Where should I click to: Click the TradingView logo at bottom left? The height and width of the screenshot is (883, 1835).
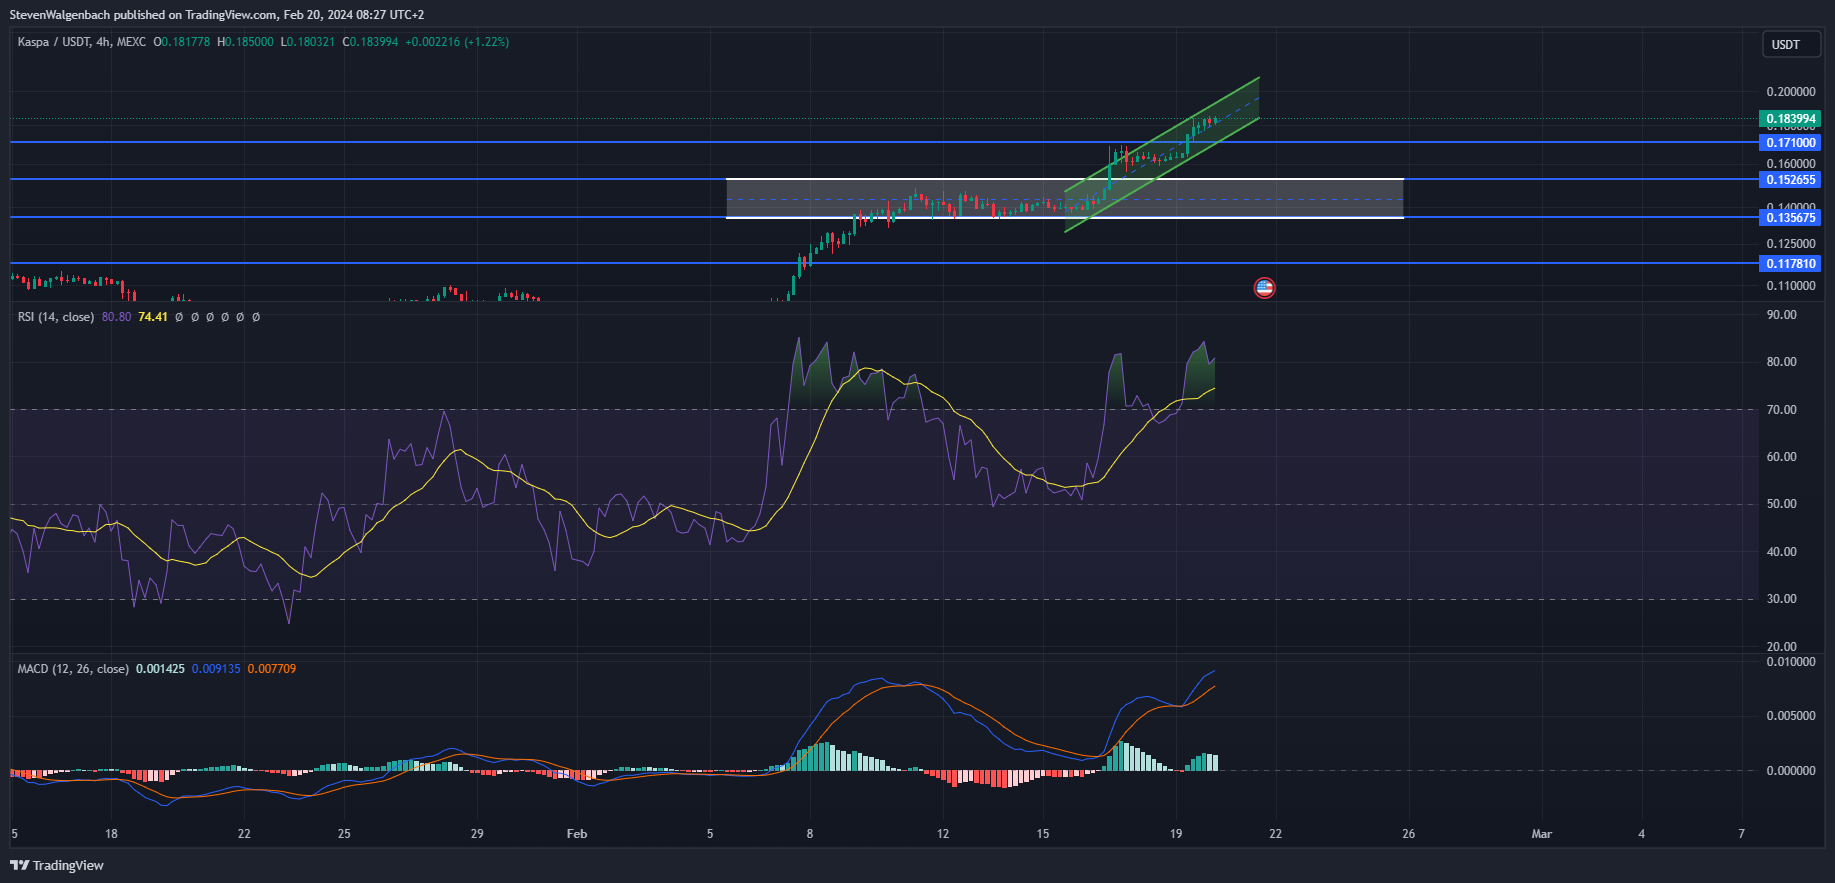[57, 865]
